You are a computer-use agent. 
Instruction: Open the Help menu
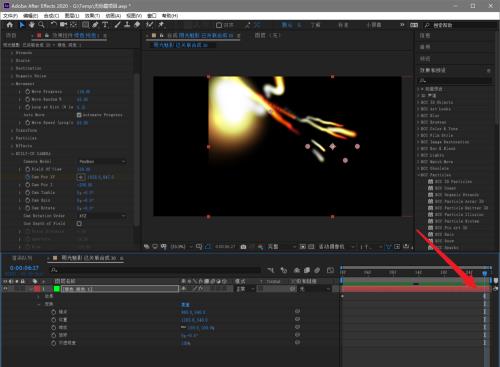point(170,16)
